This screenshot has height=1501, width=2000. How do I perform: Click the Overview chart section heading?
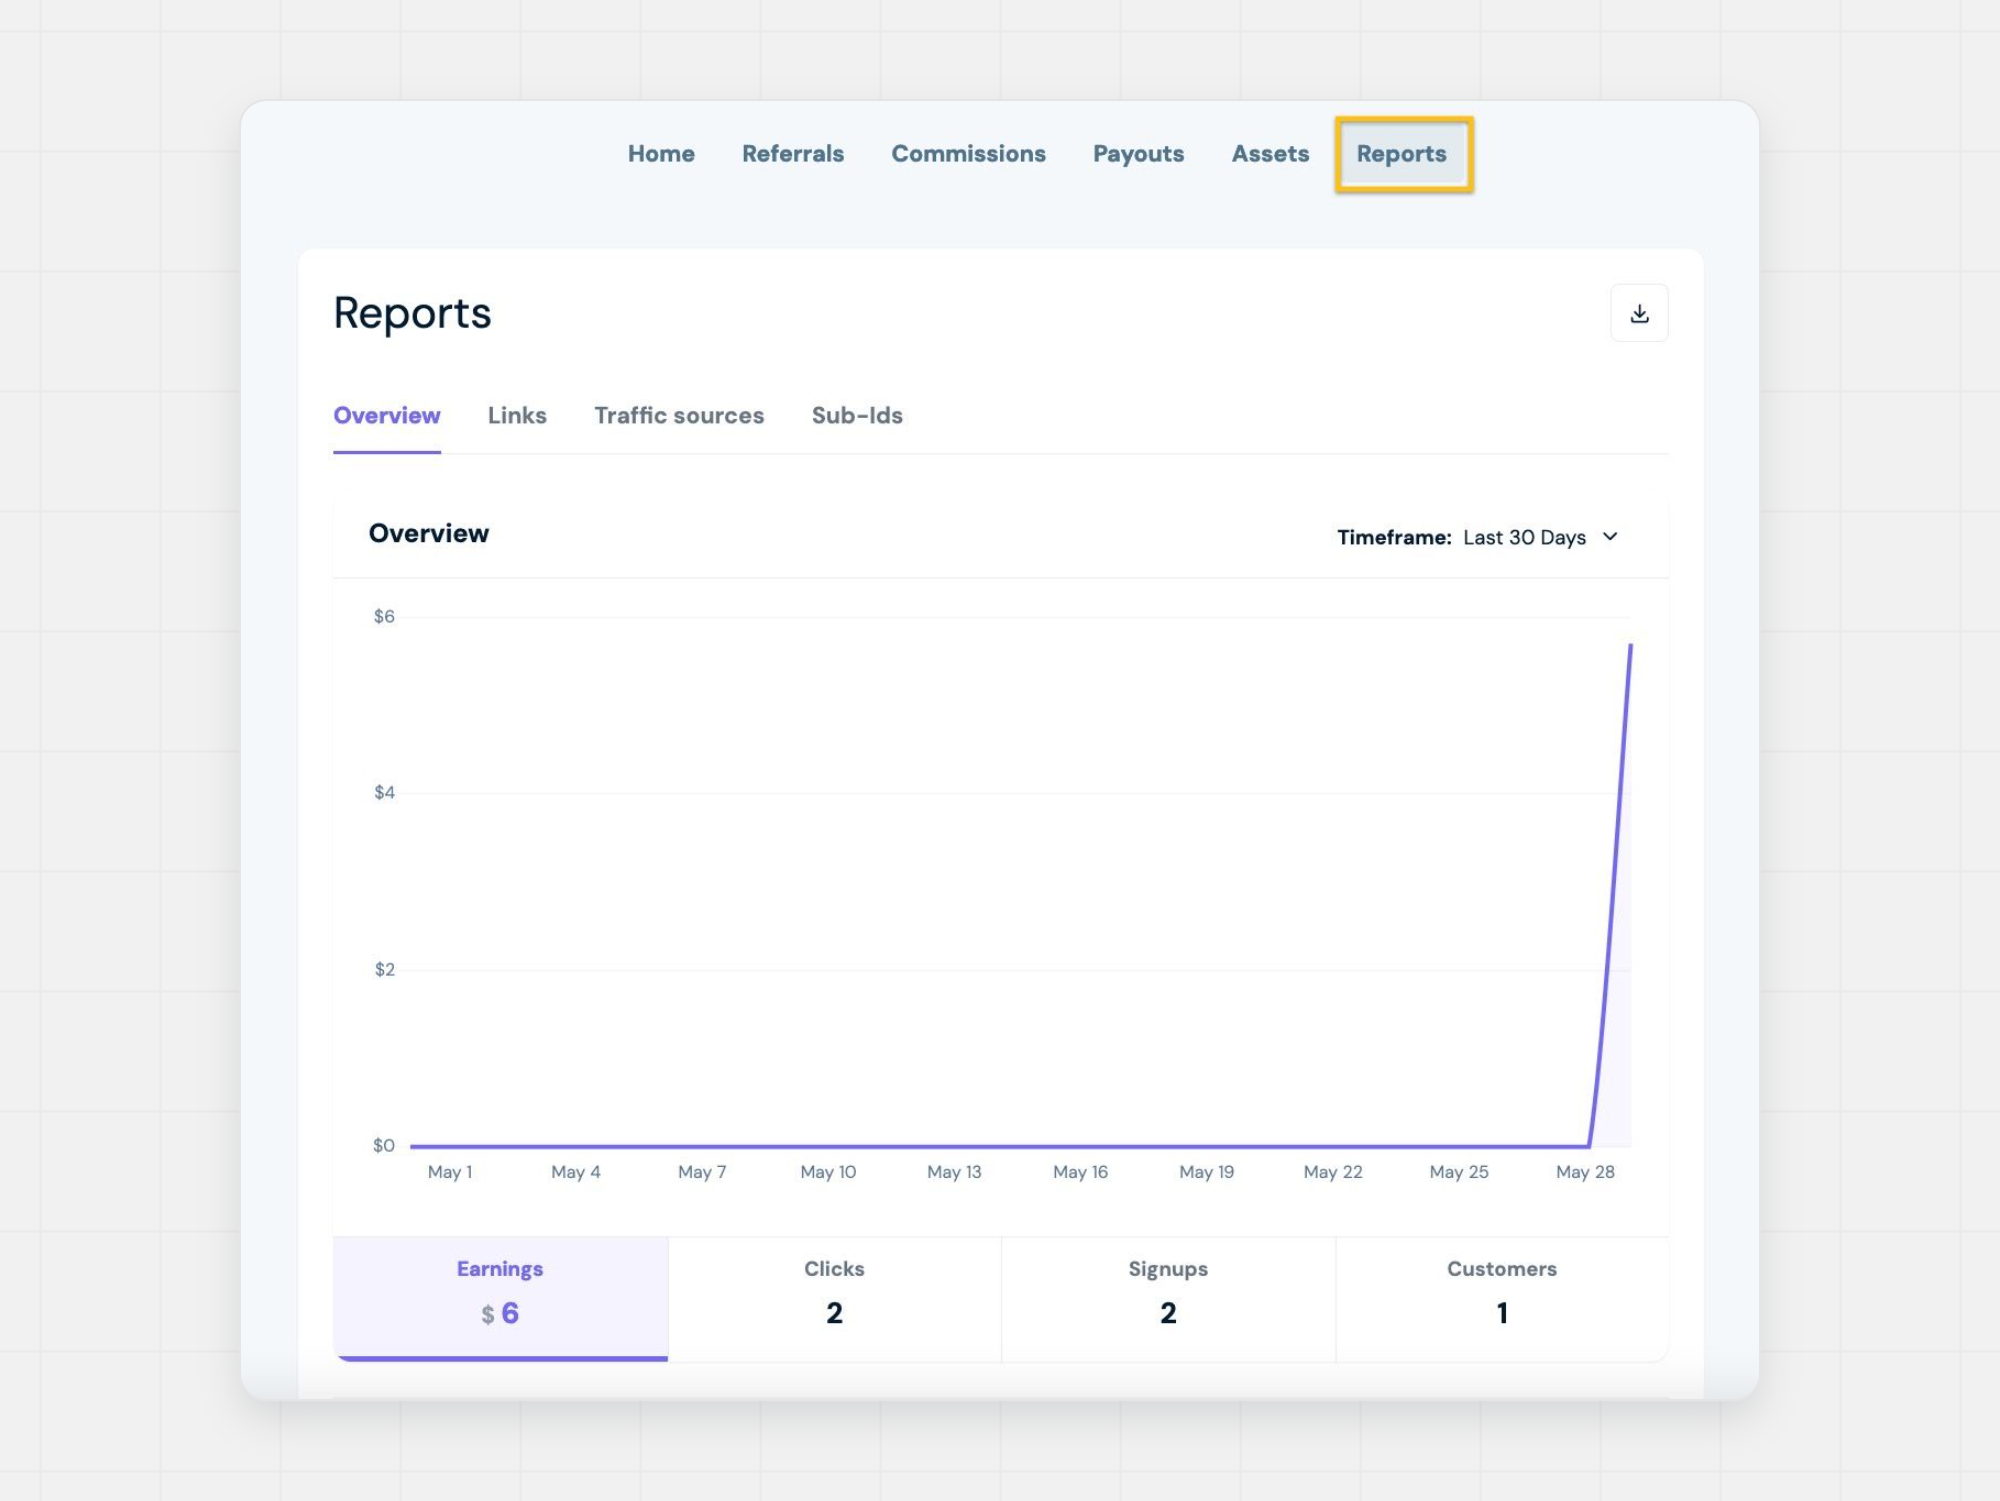(429, 534)
